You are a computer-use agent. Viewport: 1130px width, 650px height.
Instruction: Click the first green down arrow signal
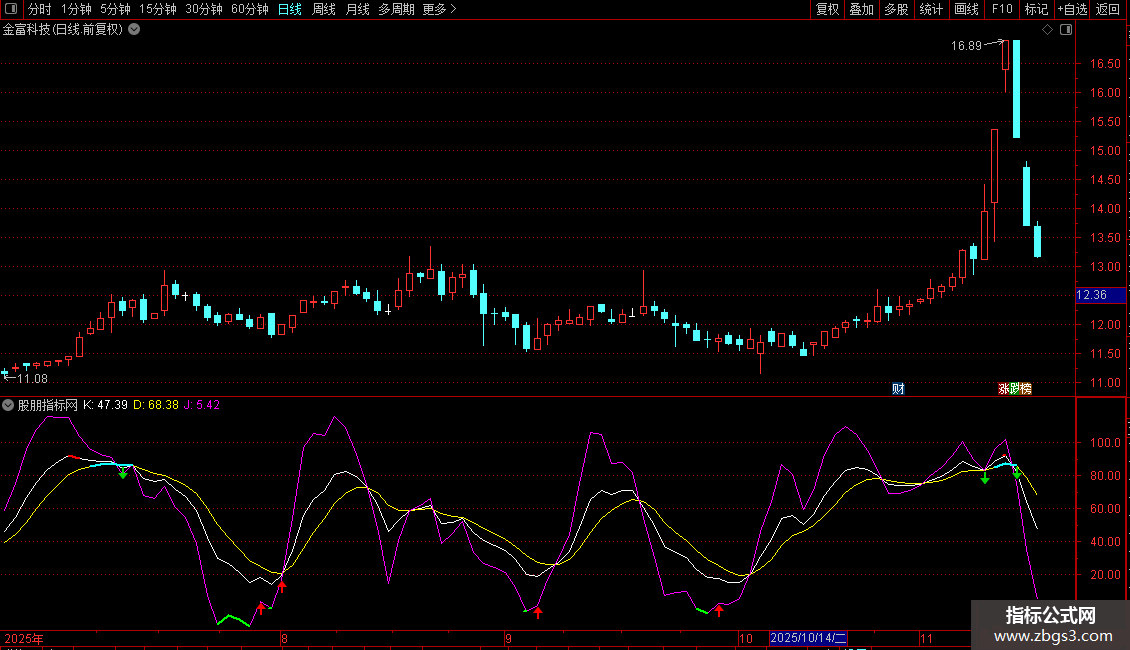[123, 473]
